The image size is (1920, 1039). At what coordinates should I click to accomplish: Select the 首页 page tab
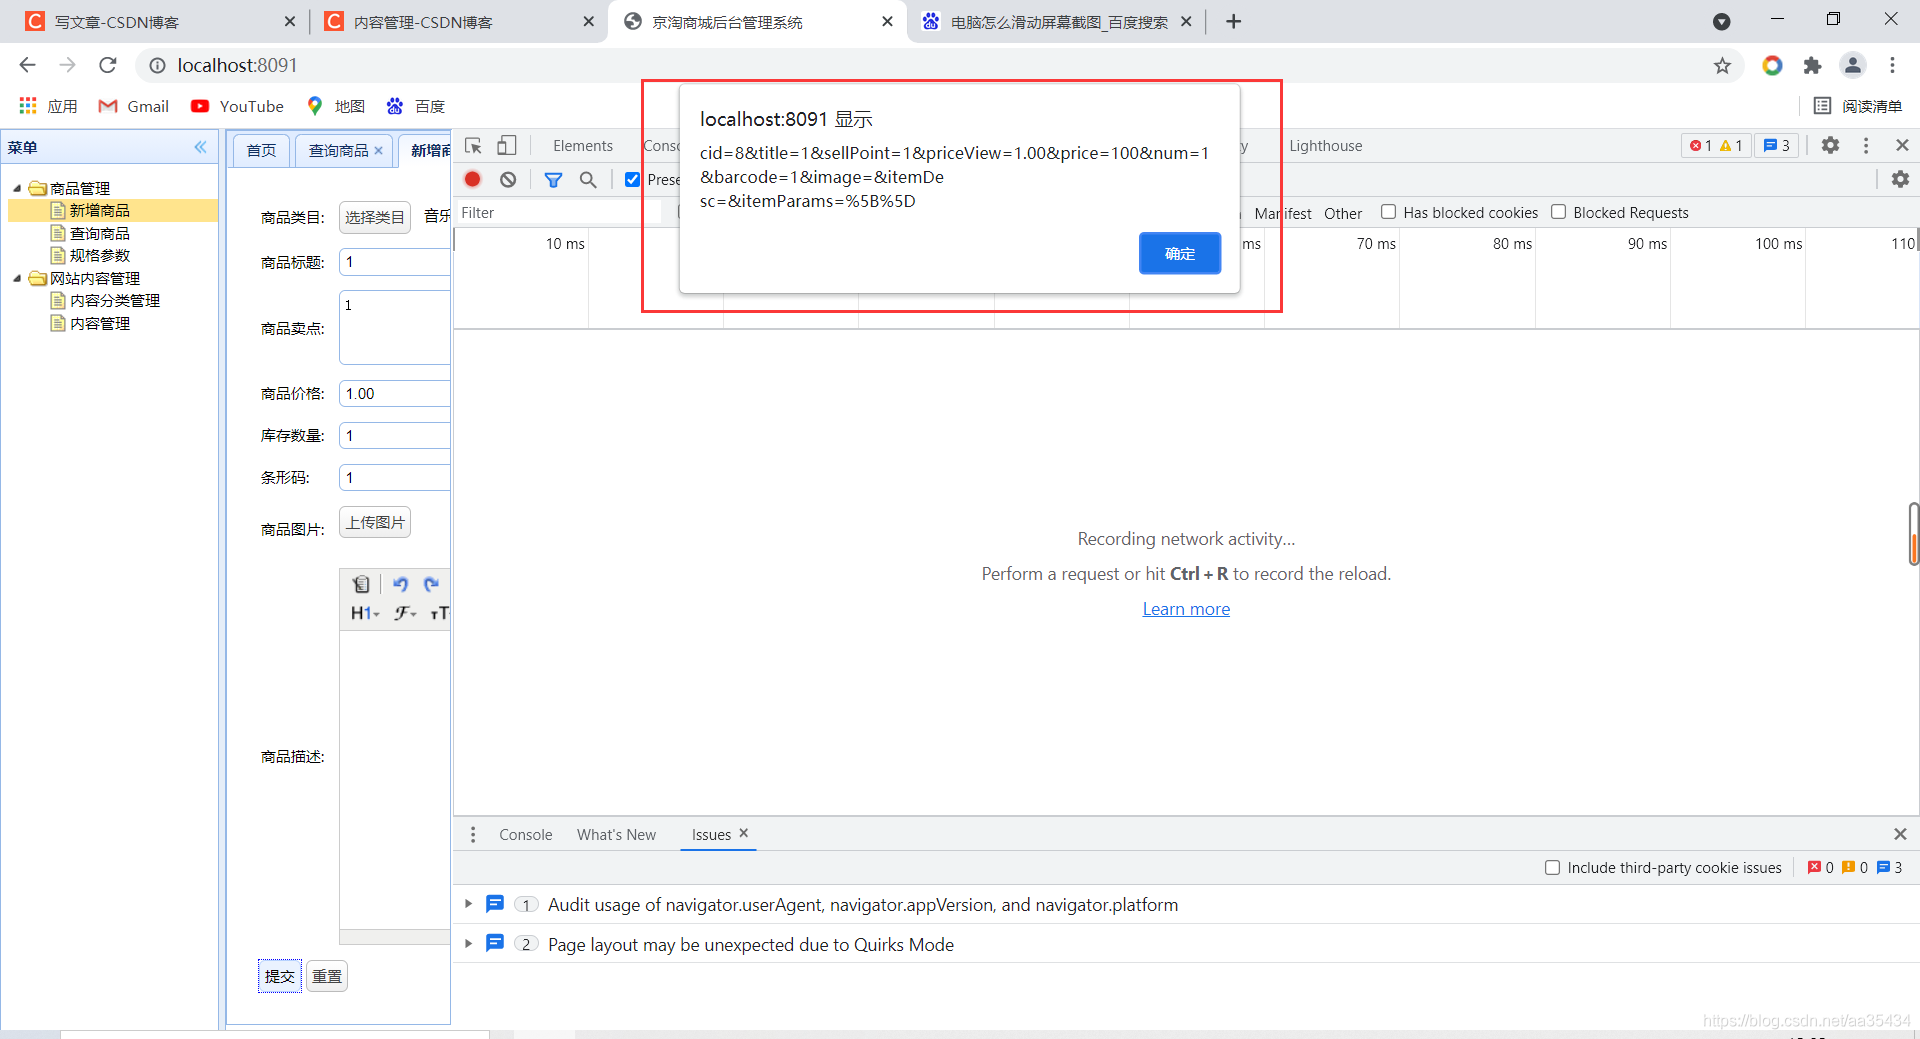click(x=262, y=150)
